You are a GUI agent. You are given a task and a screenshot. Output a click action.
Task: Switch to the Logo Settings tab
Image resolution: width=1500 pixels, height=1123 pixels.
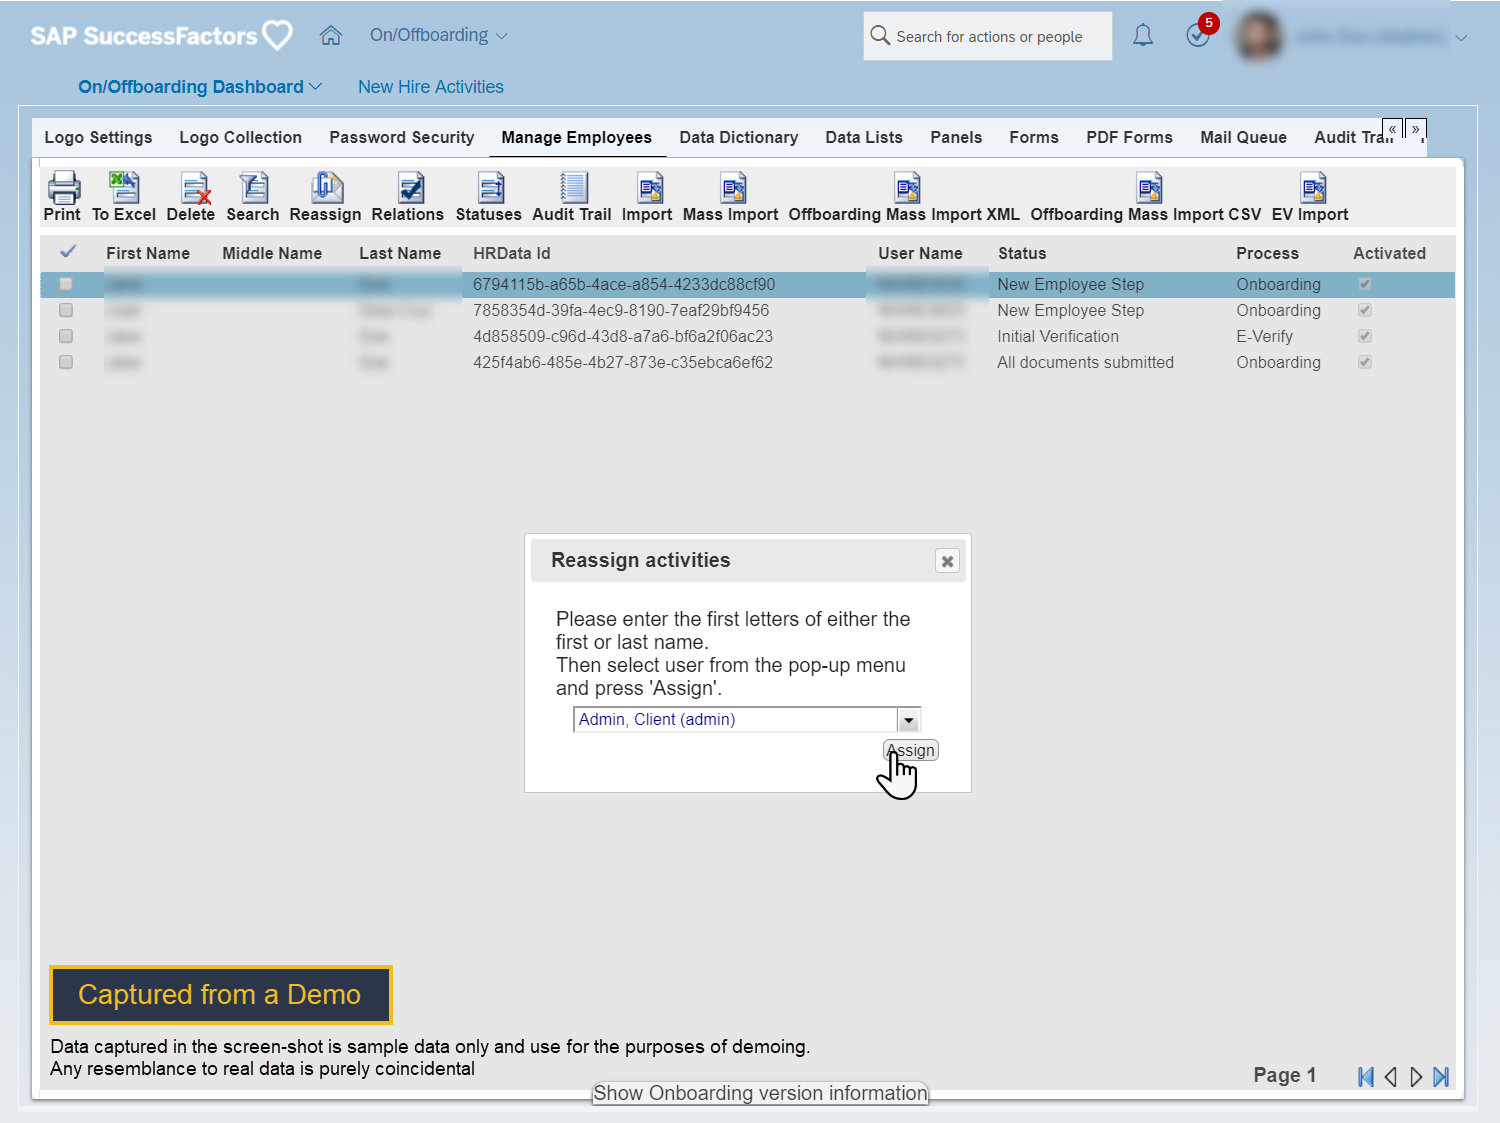(x=98, y=137)
